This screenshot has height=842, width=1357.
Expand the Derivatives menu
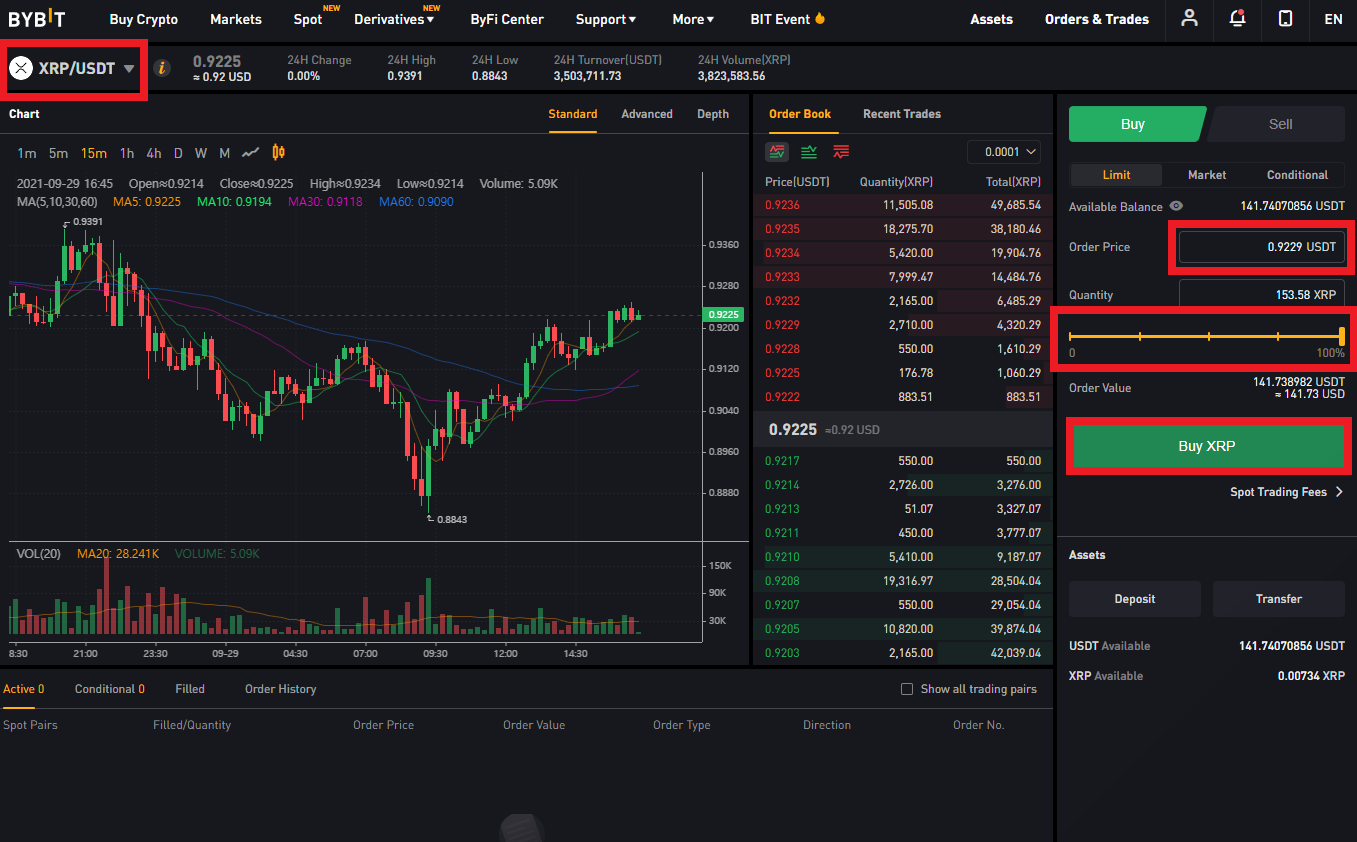(395, 19)
